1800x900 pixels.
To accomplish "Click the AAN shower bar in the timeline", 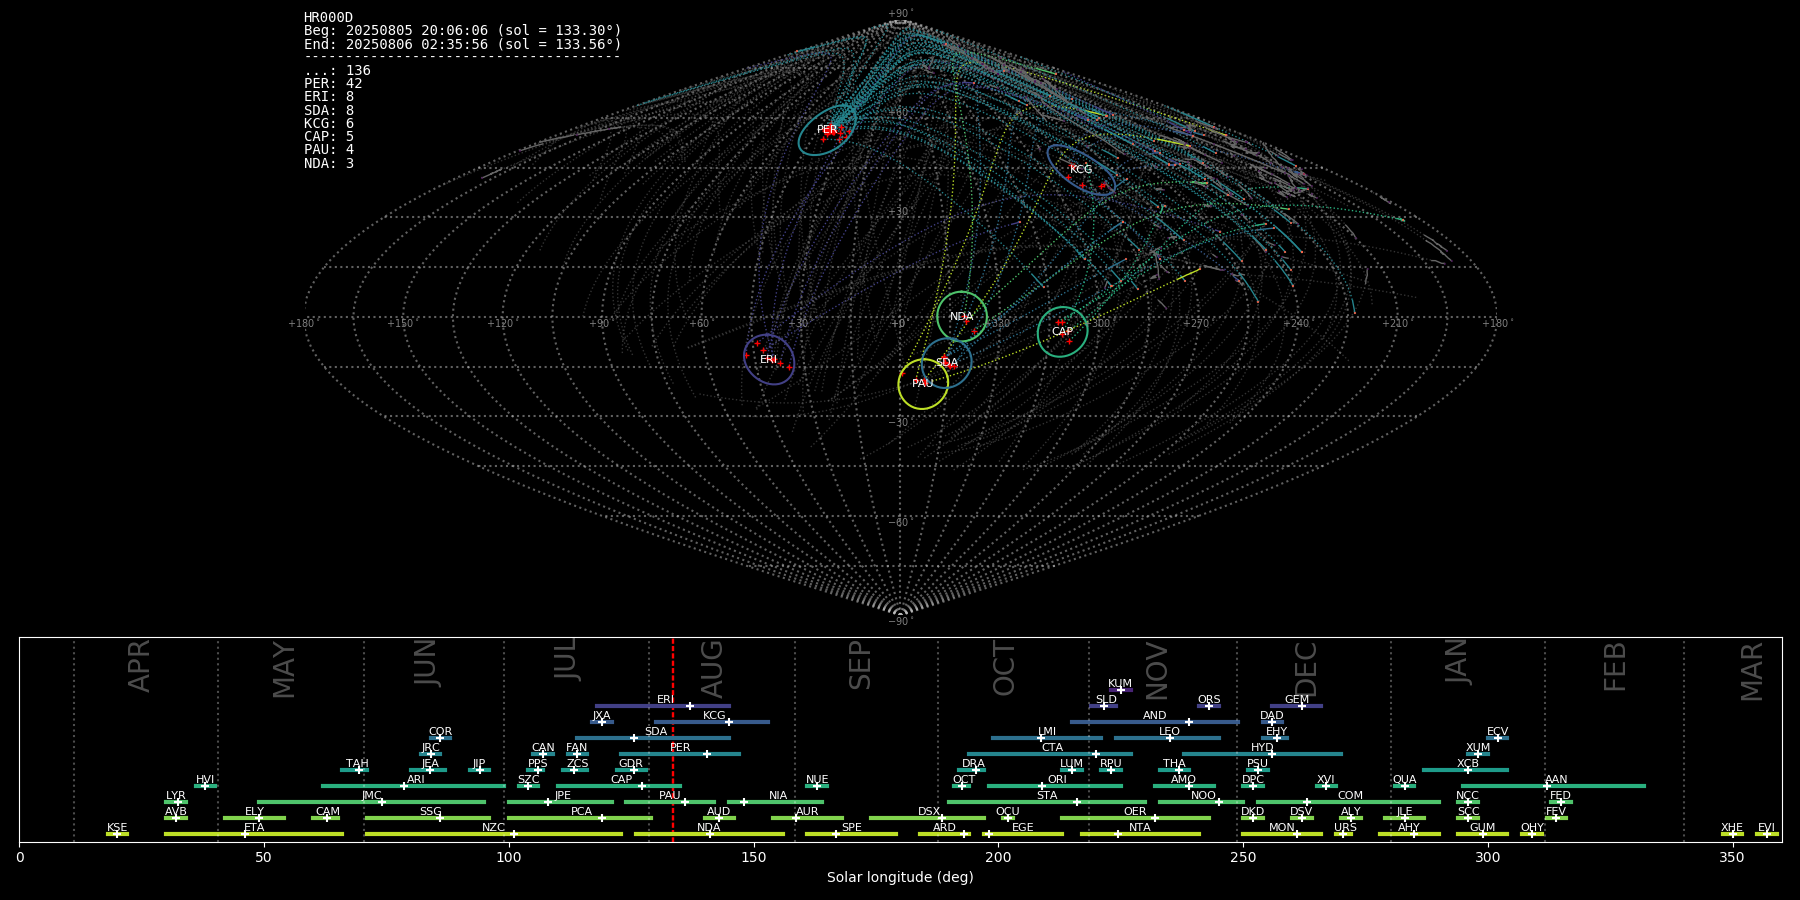I will [1551, 786].
